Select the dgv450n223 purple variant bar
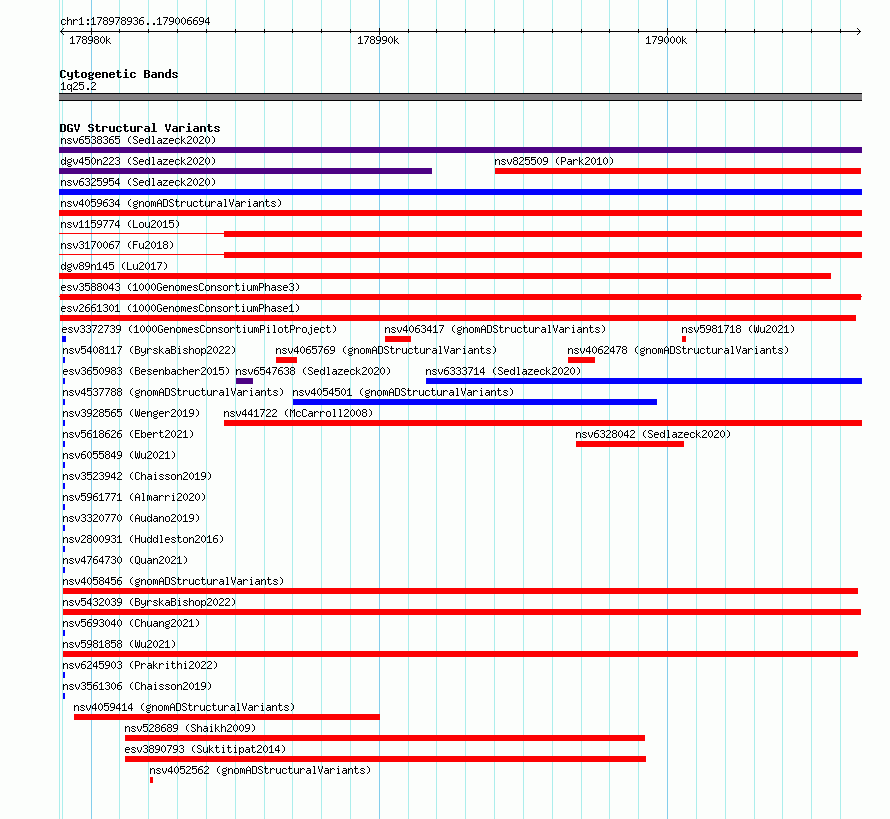 coord(245,171)
